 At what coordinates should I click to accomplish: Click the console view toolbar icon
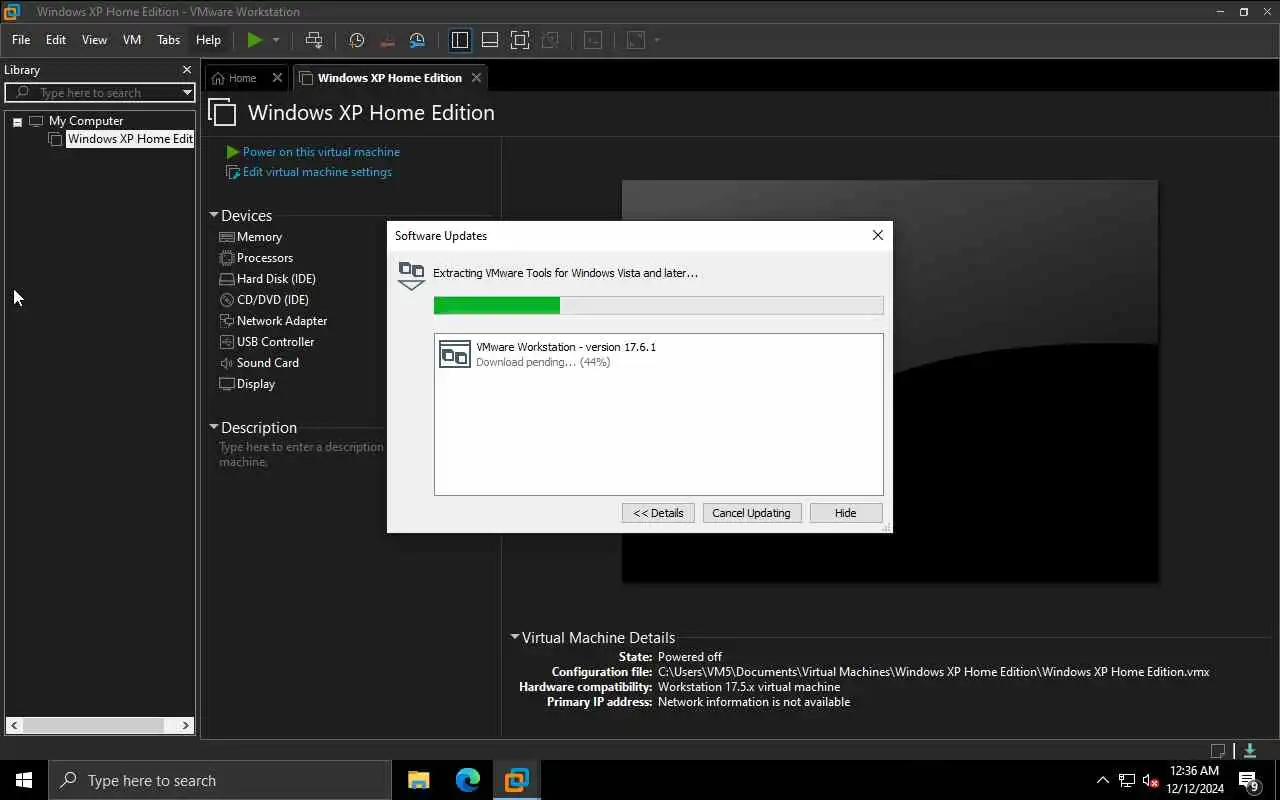(593, 40)
